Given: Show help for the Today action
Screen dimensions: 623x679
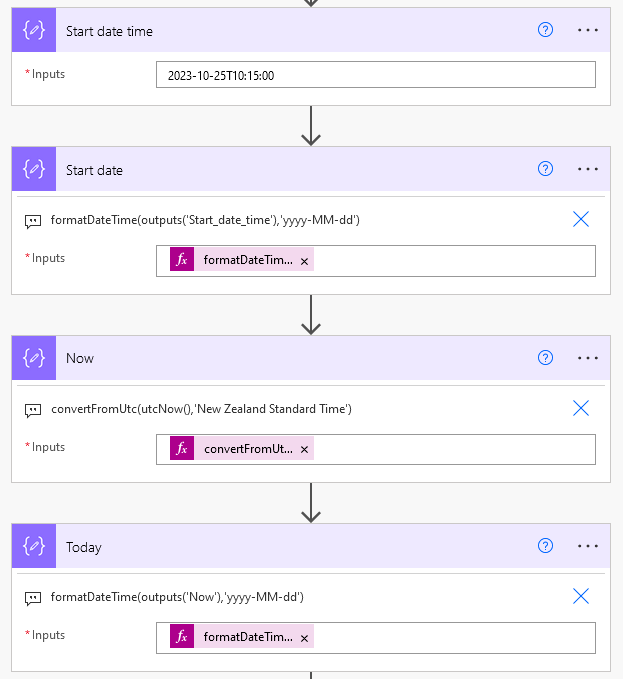Looking at the screenshot, I should (545, 546).
